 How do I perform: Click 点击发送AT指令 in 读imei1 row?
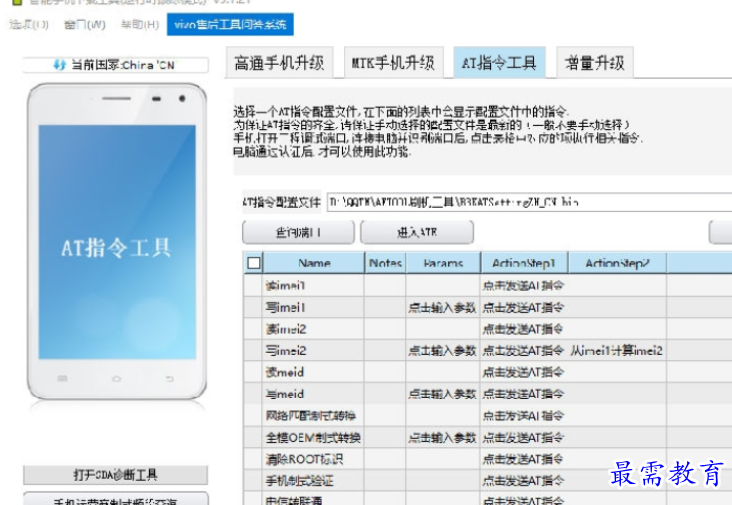click(x=523, y=285)
